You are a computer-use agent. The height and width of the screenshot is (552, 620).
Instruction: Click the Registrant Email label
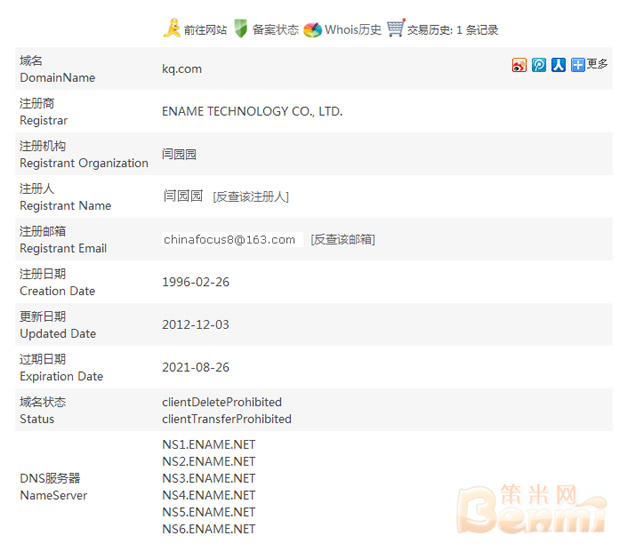tap(63, 248)
